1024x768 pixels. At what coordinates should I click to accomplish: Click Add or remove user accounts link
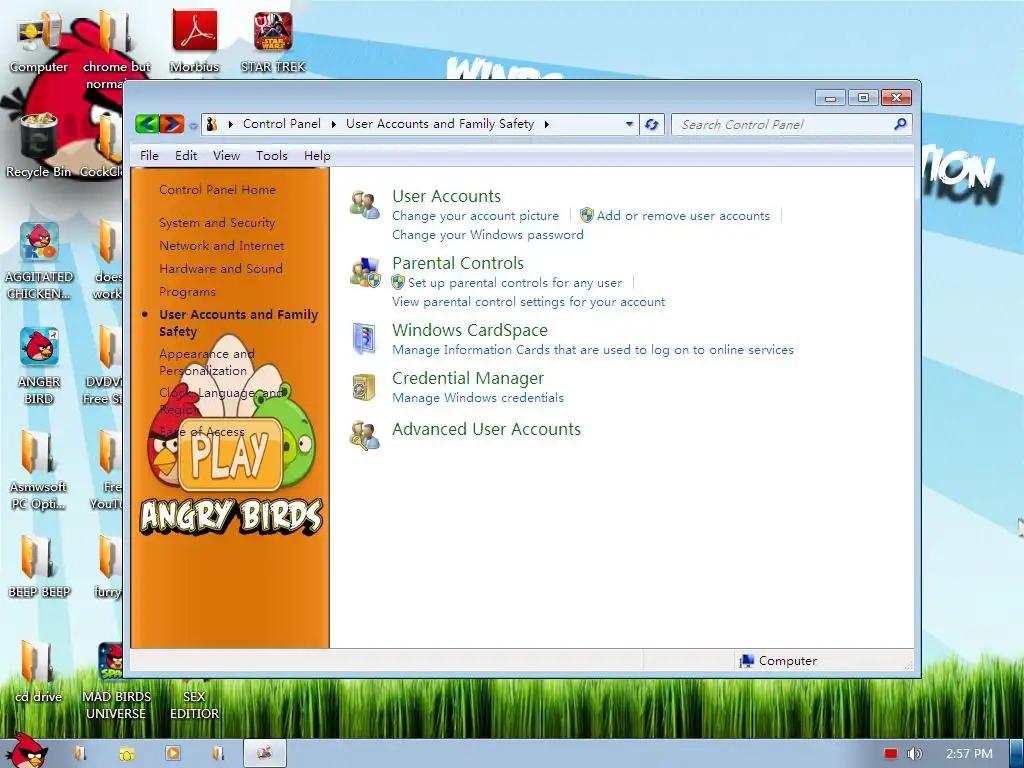tap(683, 216)
